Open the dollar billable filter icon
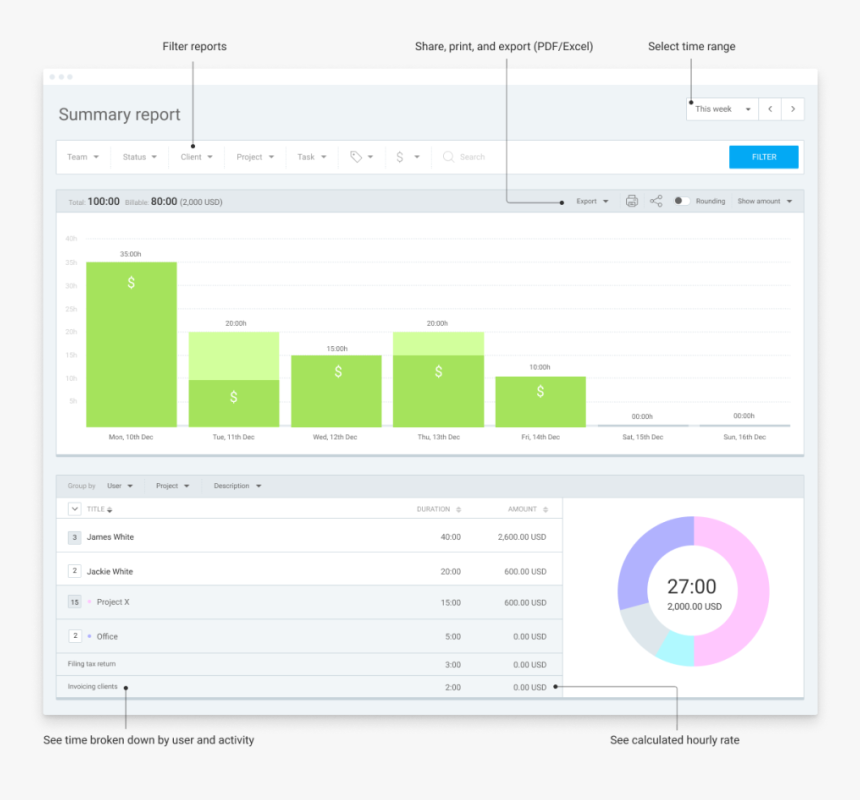Image resolution: width=860 pixels, height=800 pixels. 406,157
